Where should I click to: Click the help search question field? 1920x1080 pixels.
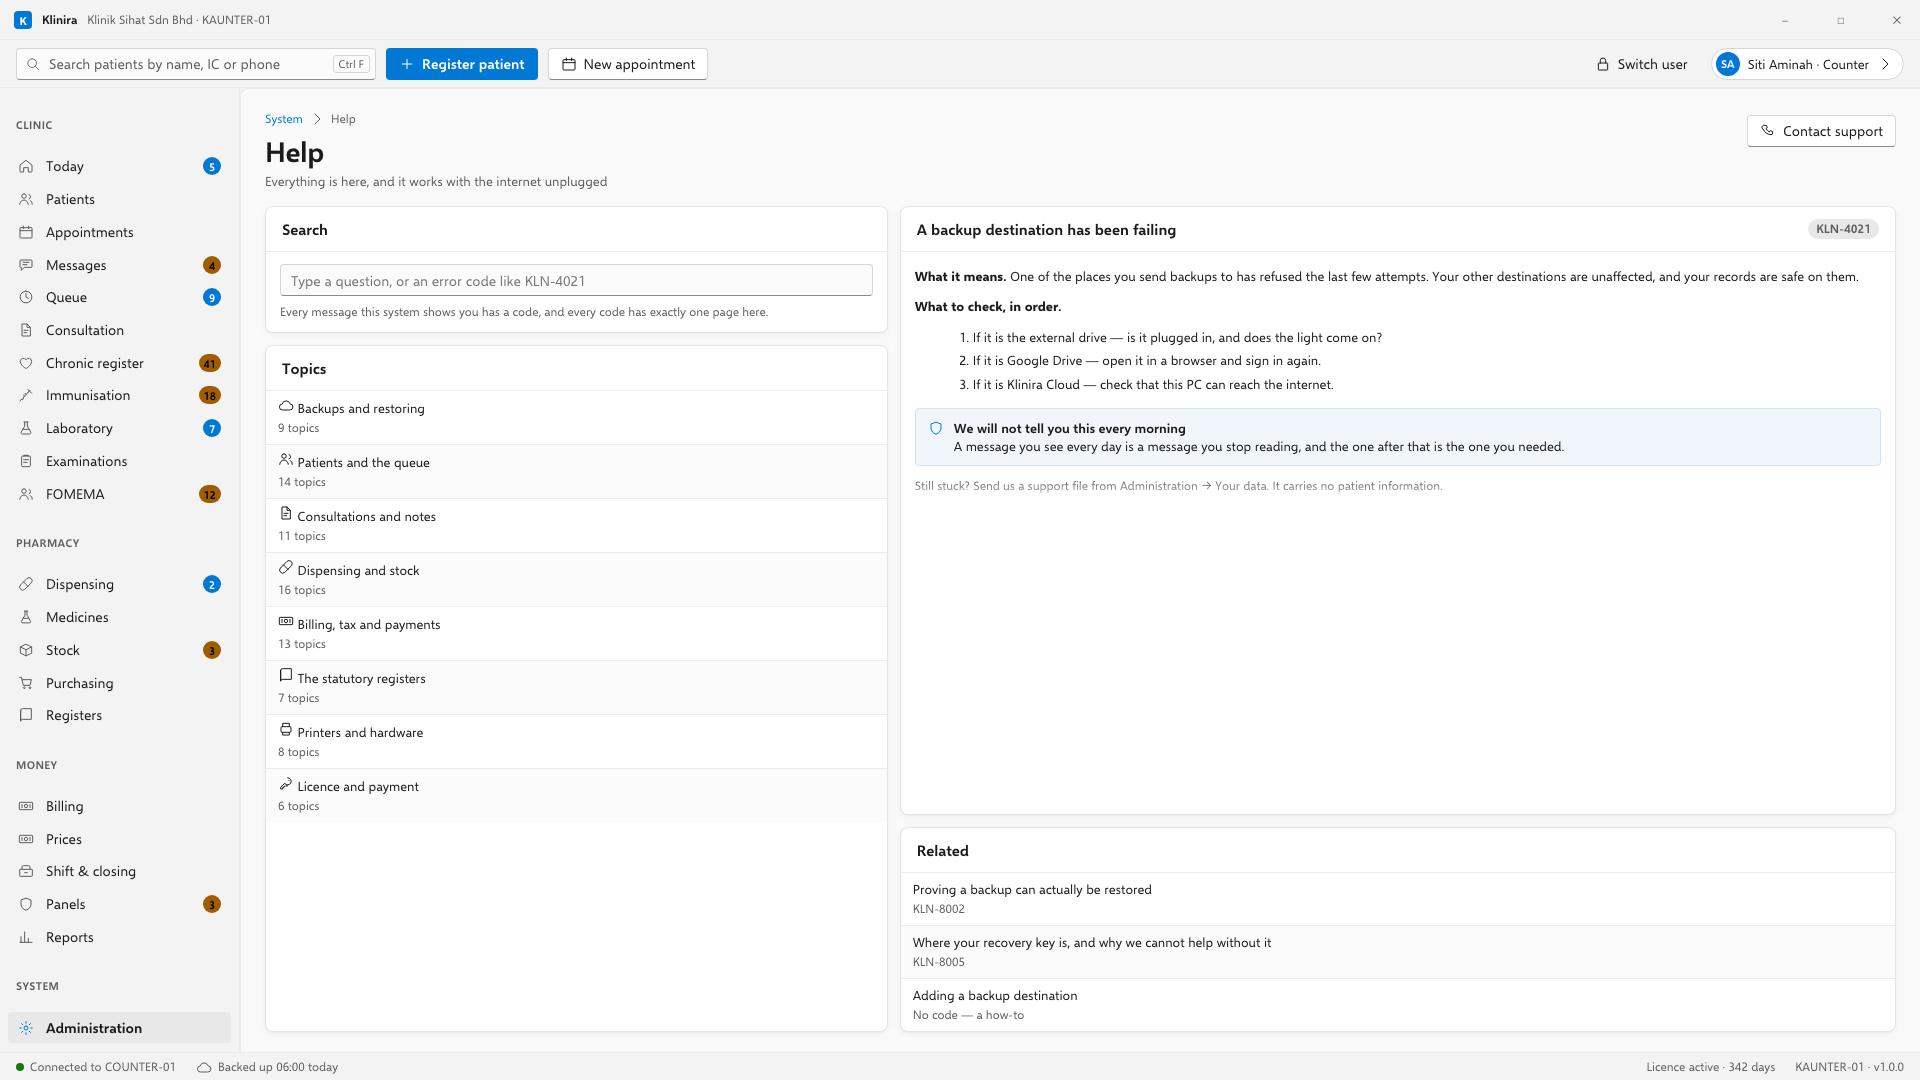pos(576,281)
